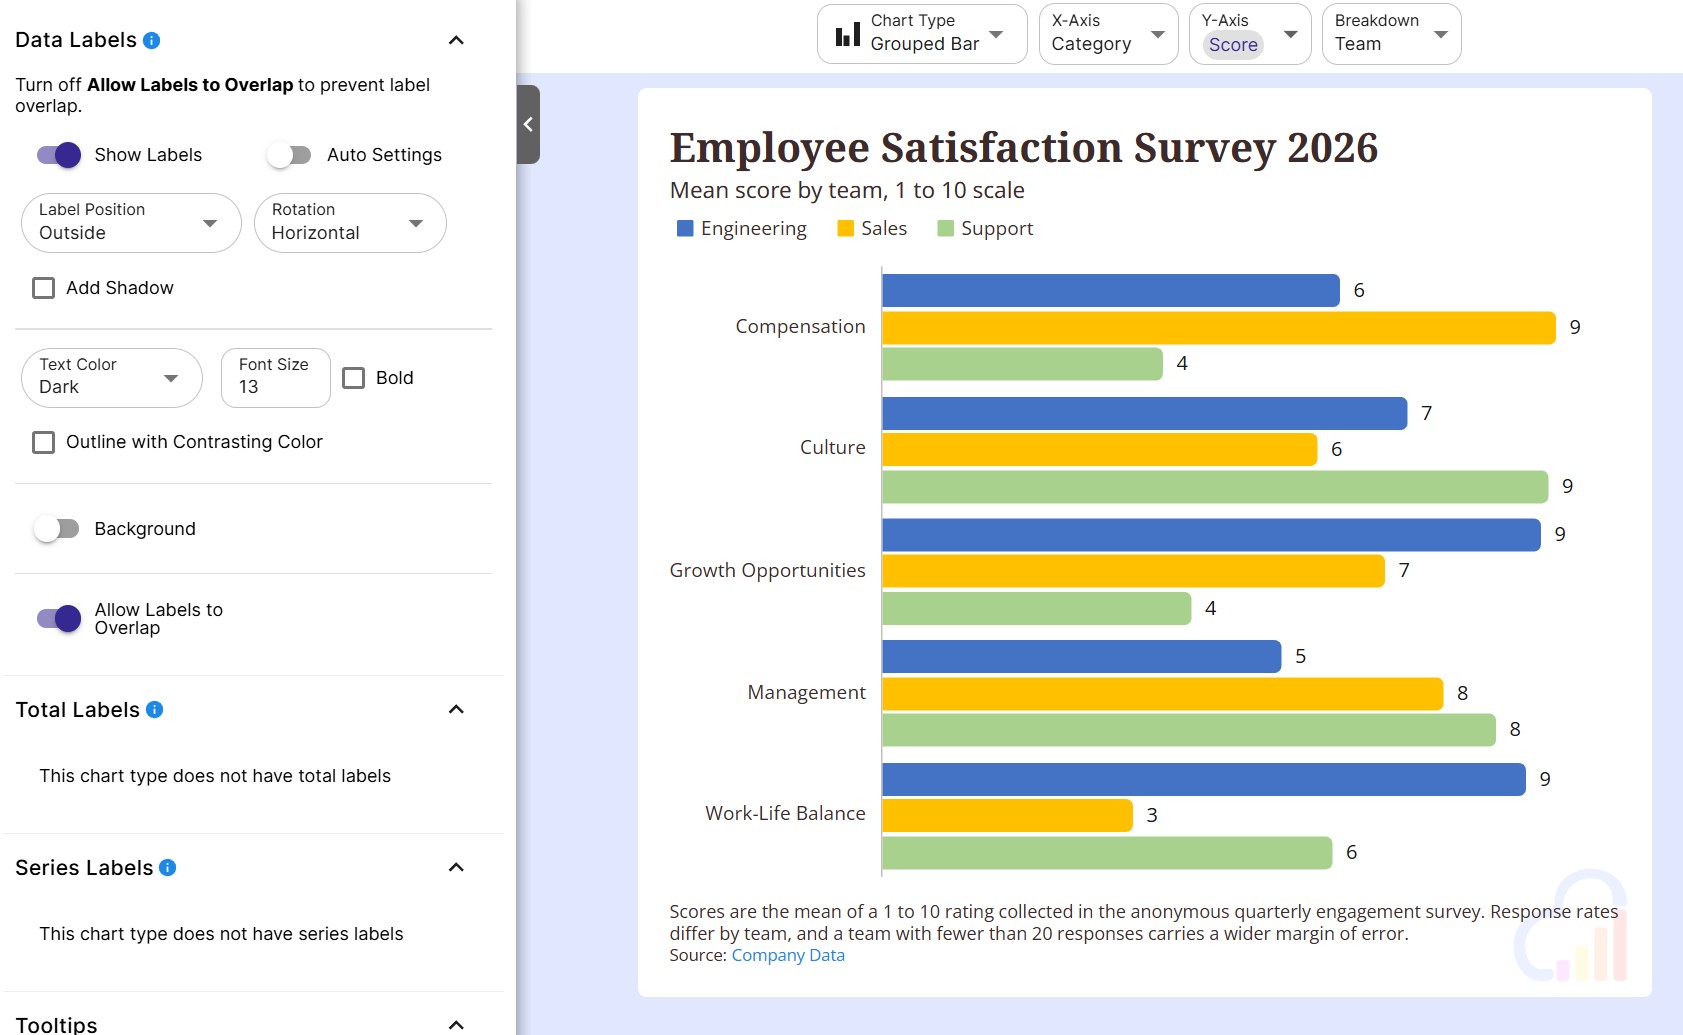Turn on the Background switch

pos(57,529)
